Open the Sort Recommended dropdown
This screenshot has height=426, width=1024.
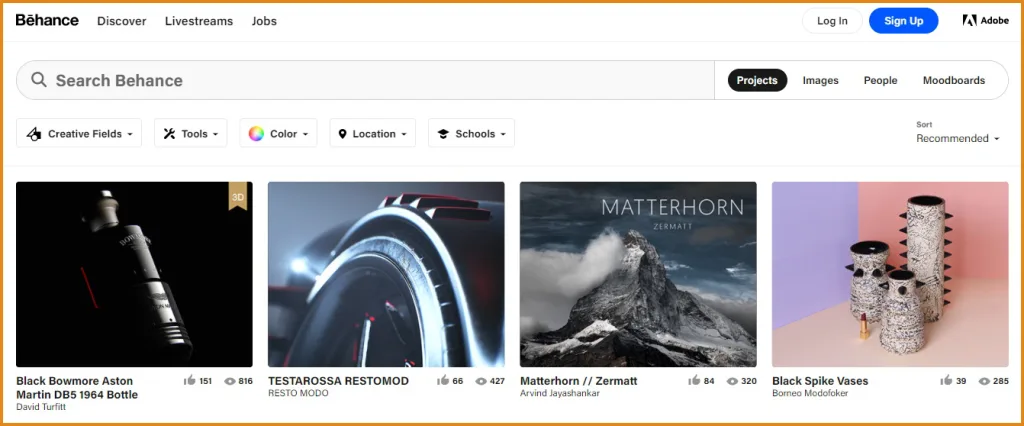pyautogui.click(x=957, y=138)
